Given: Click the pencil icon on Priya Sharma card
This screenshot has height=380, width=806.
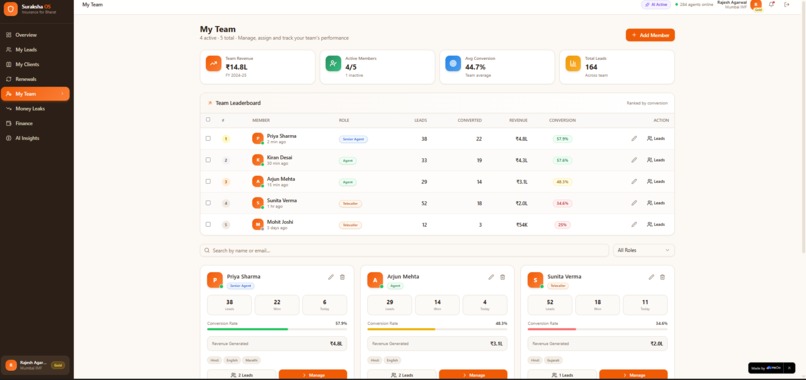Looking at the screenshot, I should pyautogui.click(x=331, y=277).
